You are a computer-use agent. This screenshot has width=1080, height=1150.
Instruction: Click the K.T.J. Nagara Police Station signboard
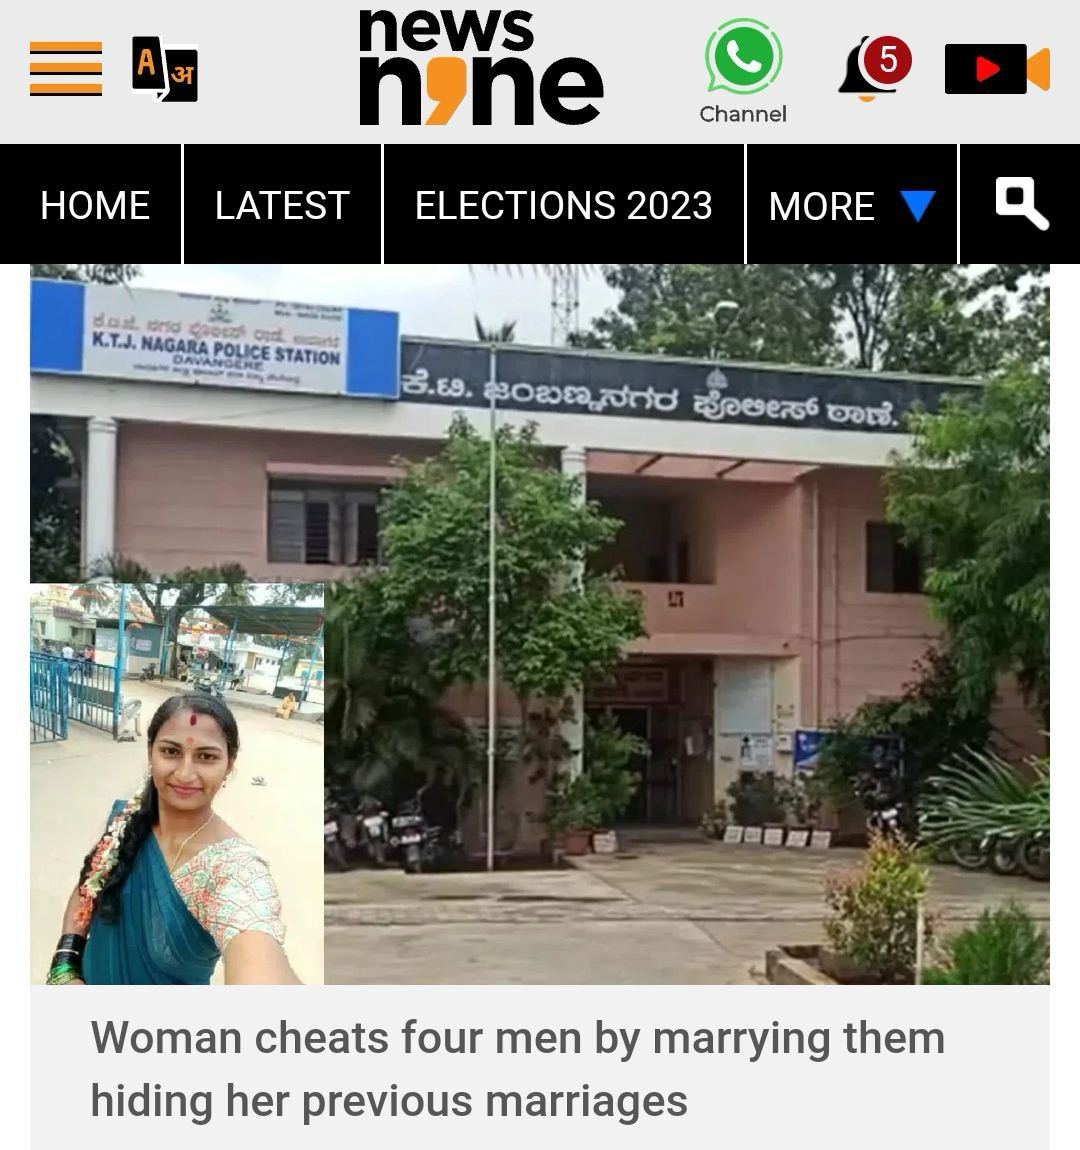[215, 340]
